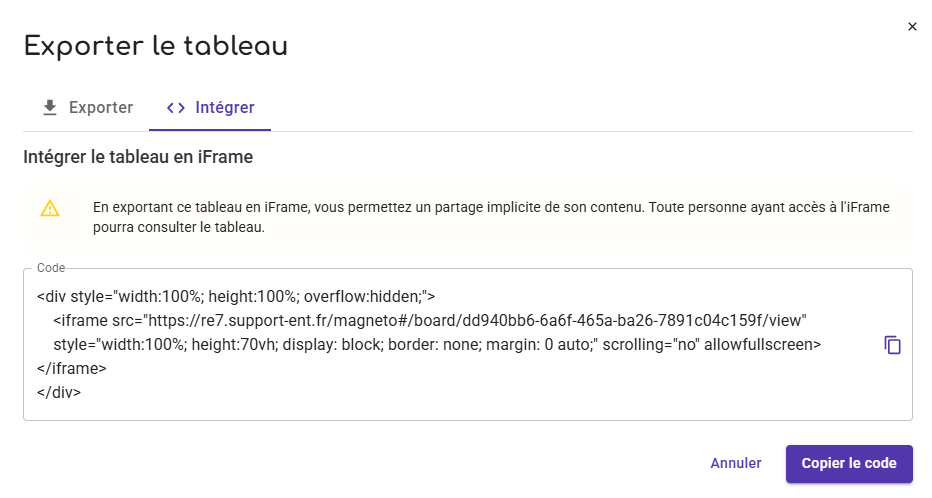Click the angle-brackets icon on Intégrer tab
932x498 pixels.
(x=175, y=108)
